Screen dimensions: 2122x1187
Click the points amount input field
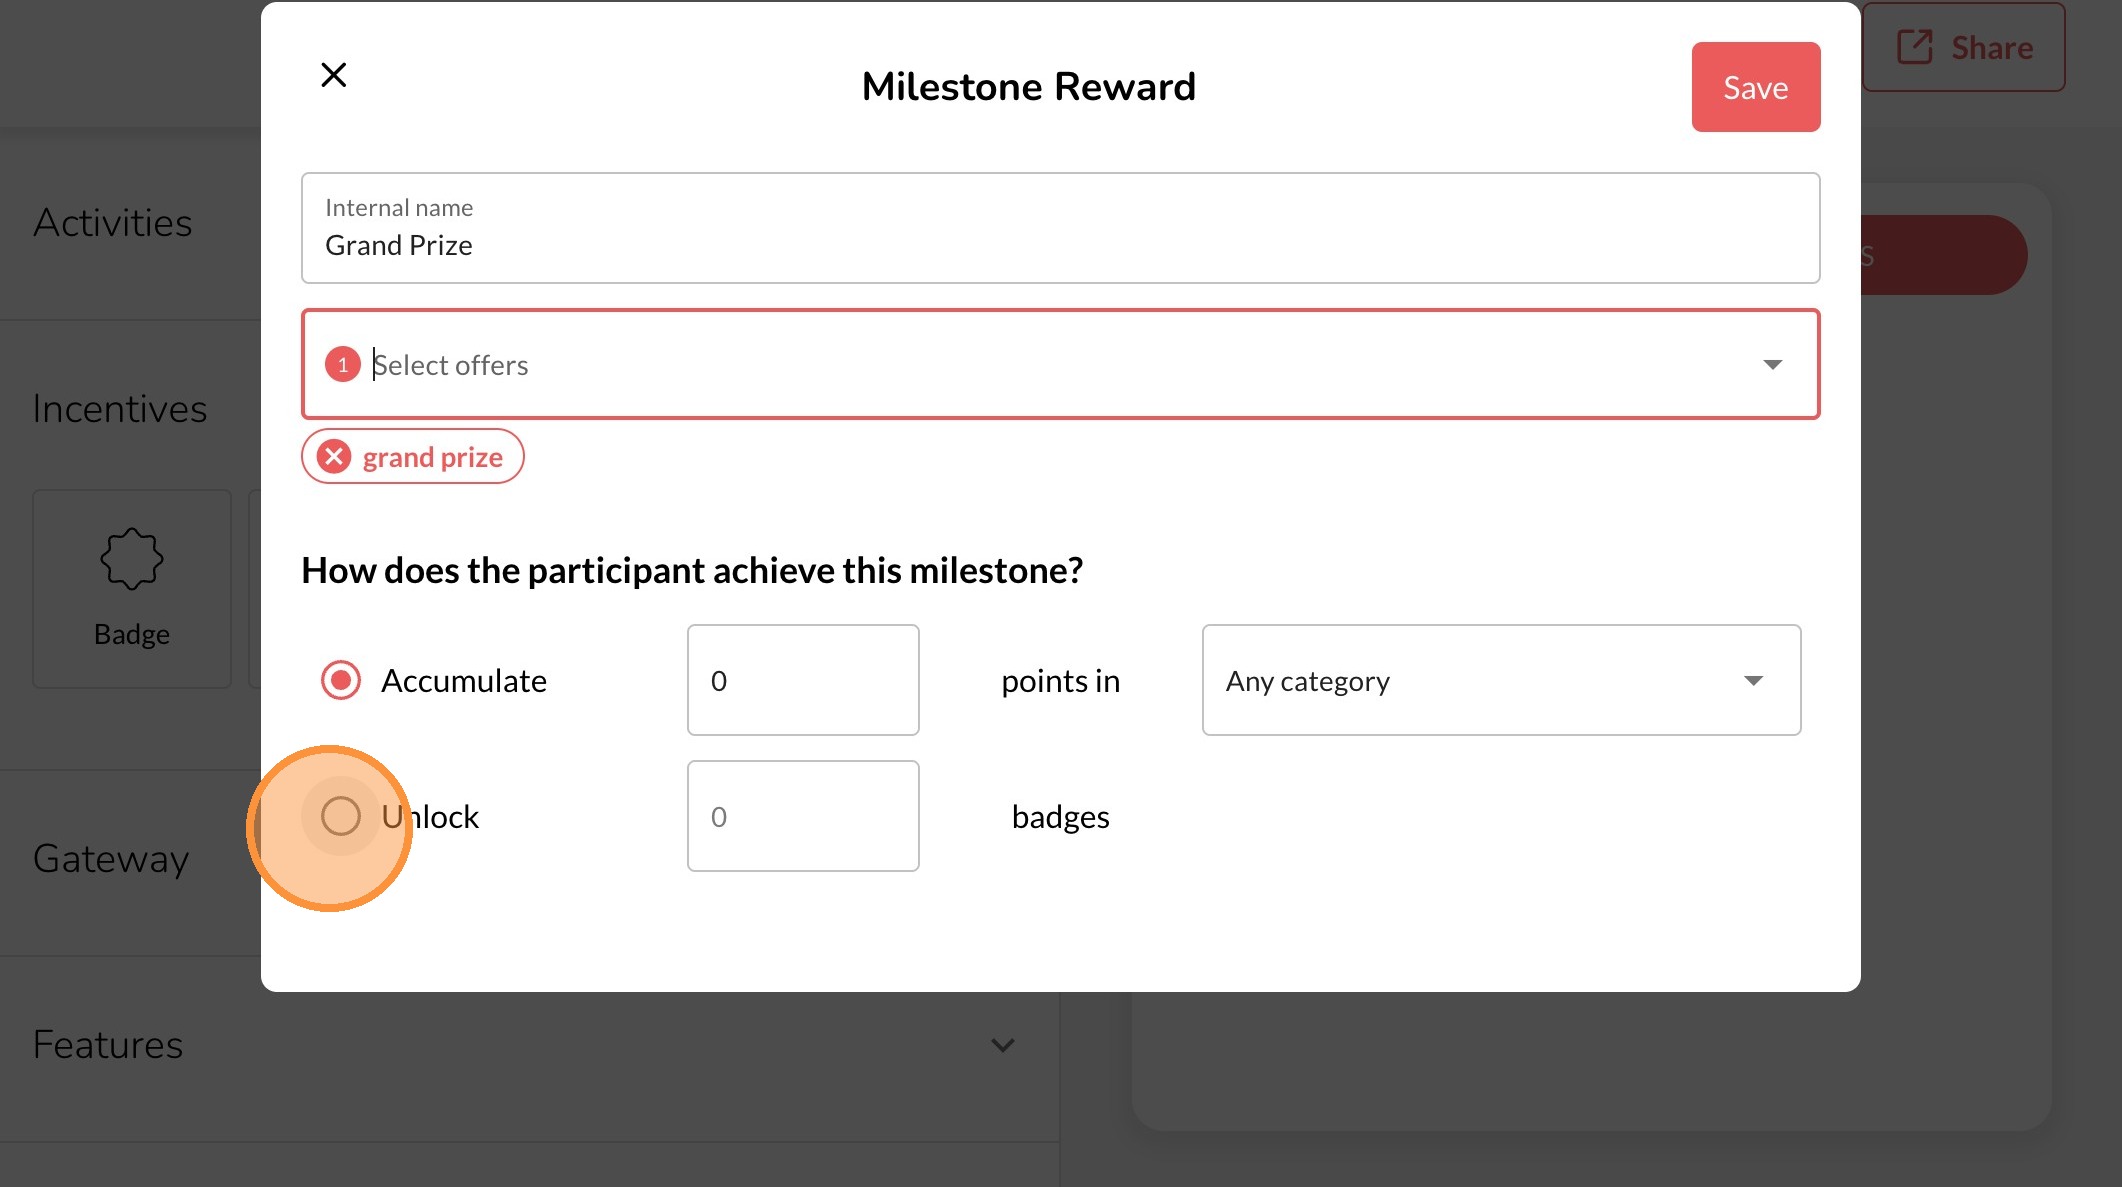[802, 681]
